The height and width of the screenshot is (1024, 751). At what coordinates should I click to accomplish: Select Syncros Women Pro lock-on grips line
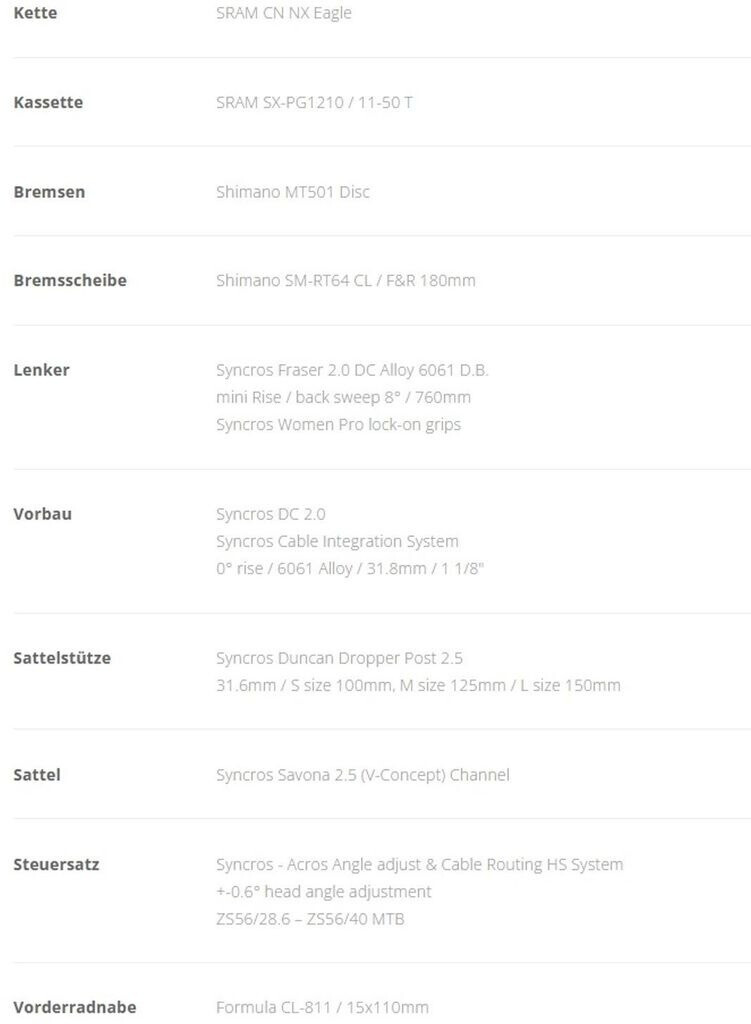[338, 424]
